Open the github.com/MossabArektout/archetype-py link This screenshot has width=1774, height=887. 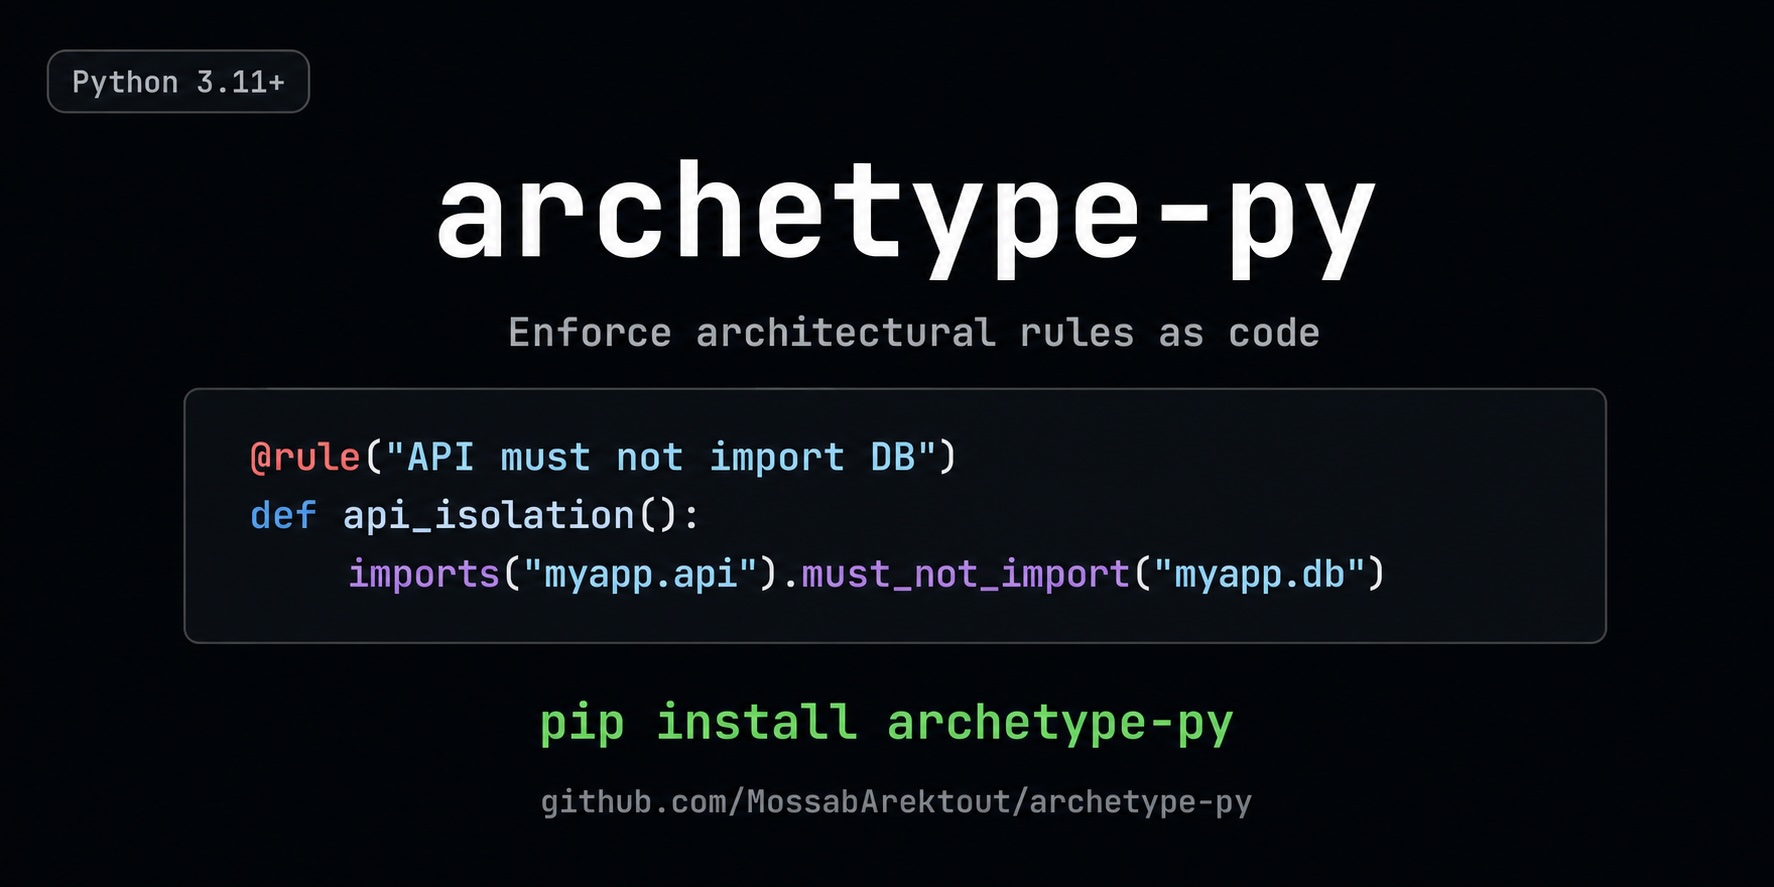pos(896,802)
